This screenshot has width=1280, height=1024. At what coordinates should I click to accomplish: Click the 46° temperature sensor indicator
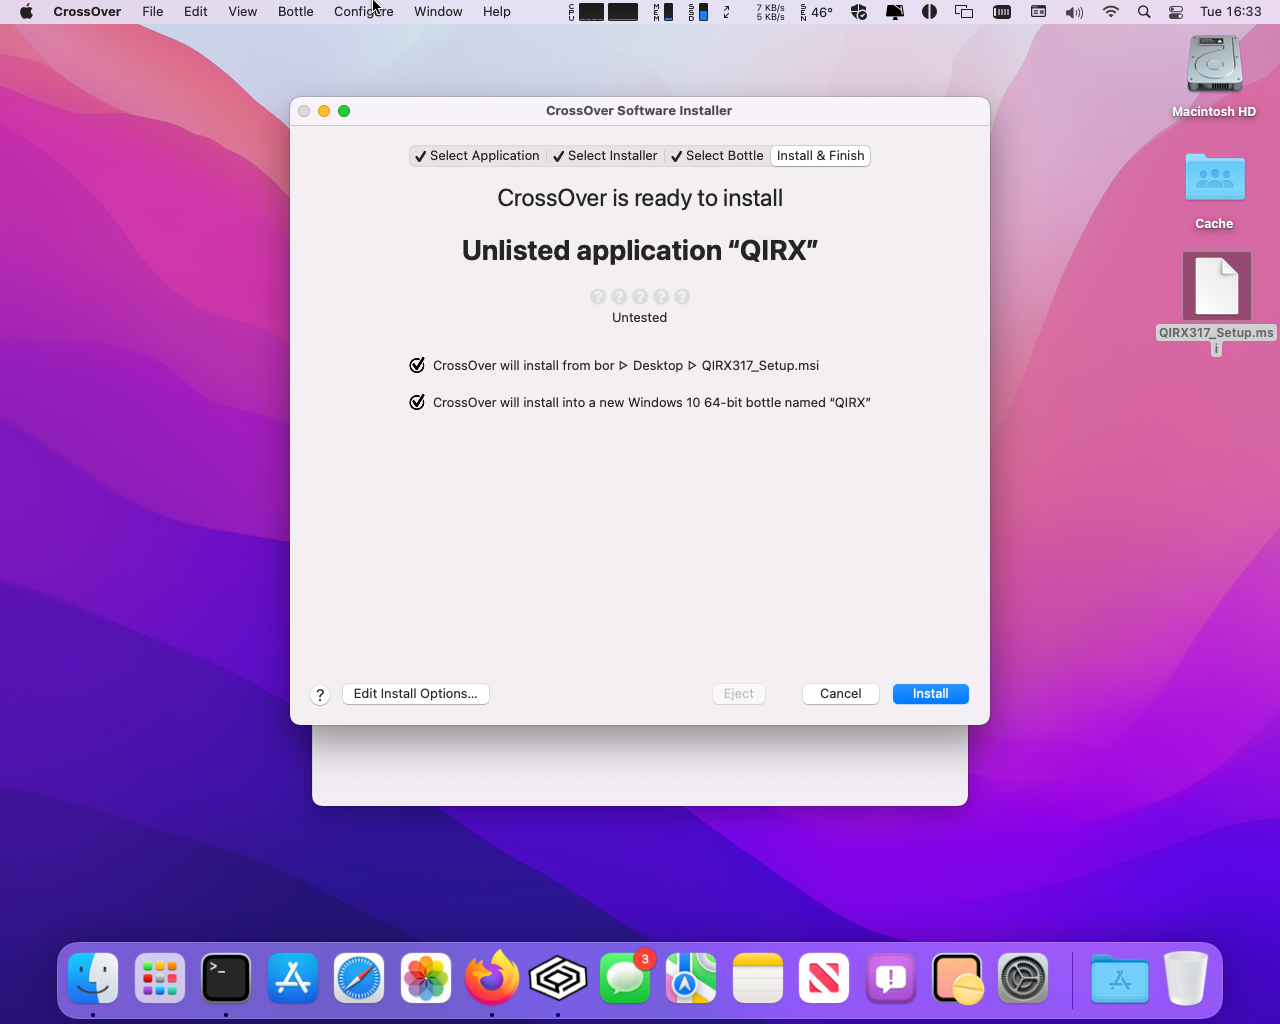[x=817, y=12]
